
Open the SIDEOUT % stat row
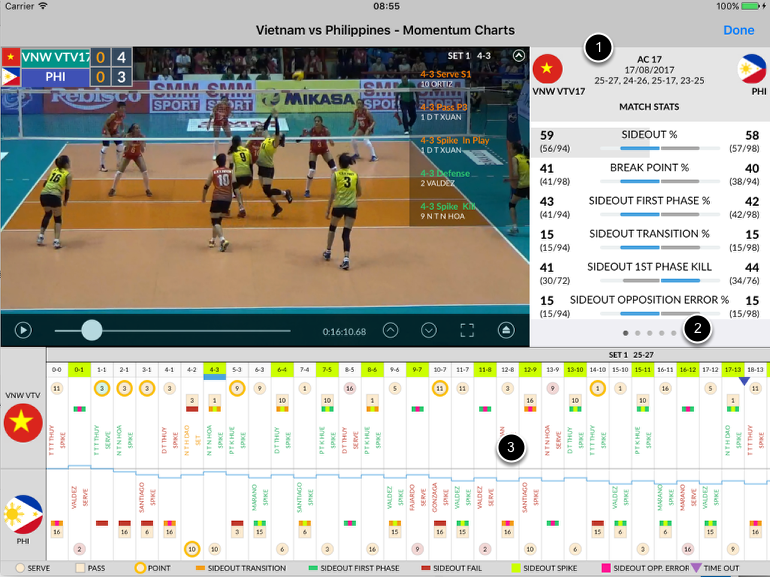(651, 140)
